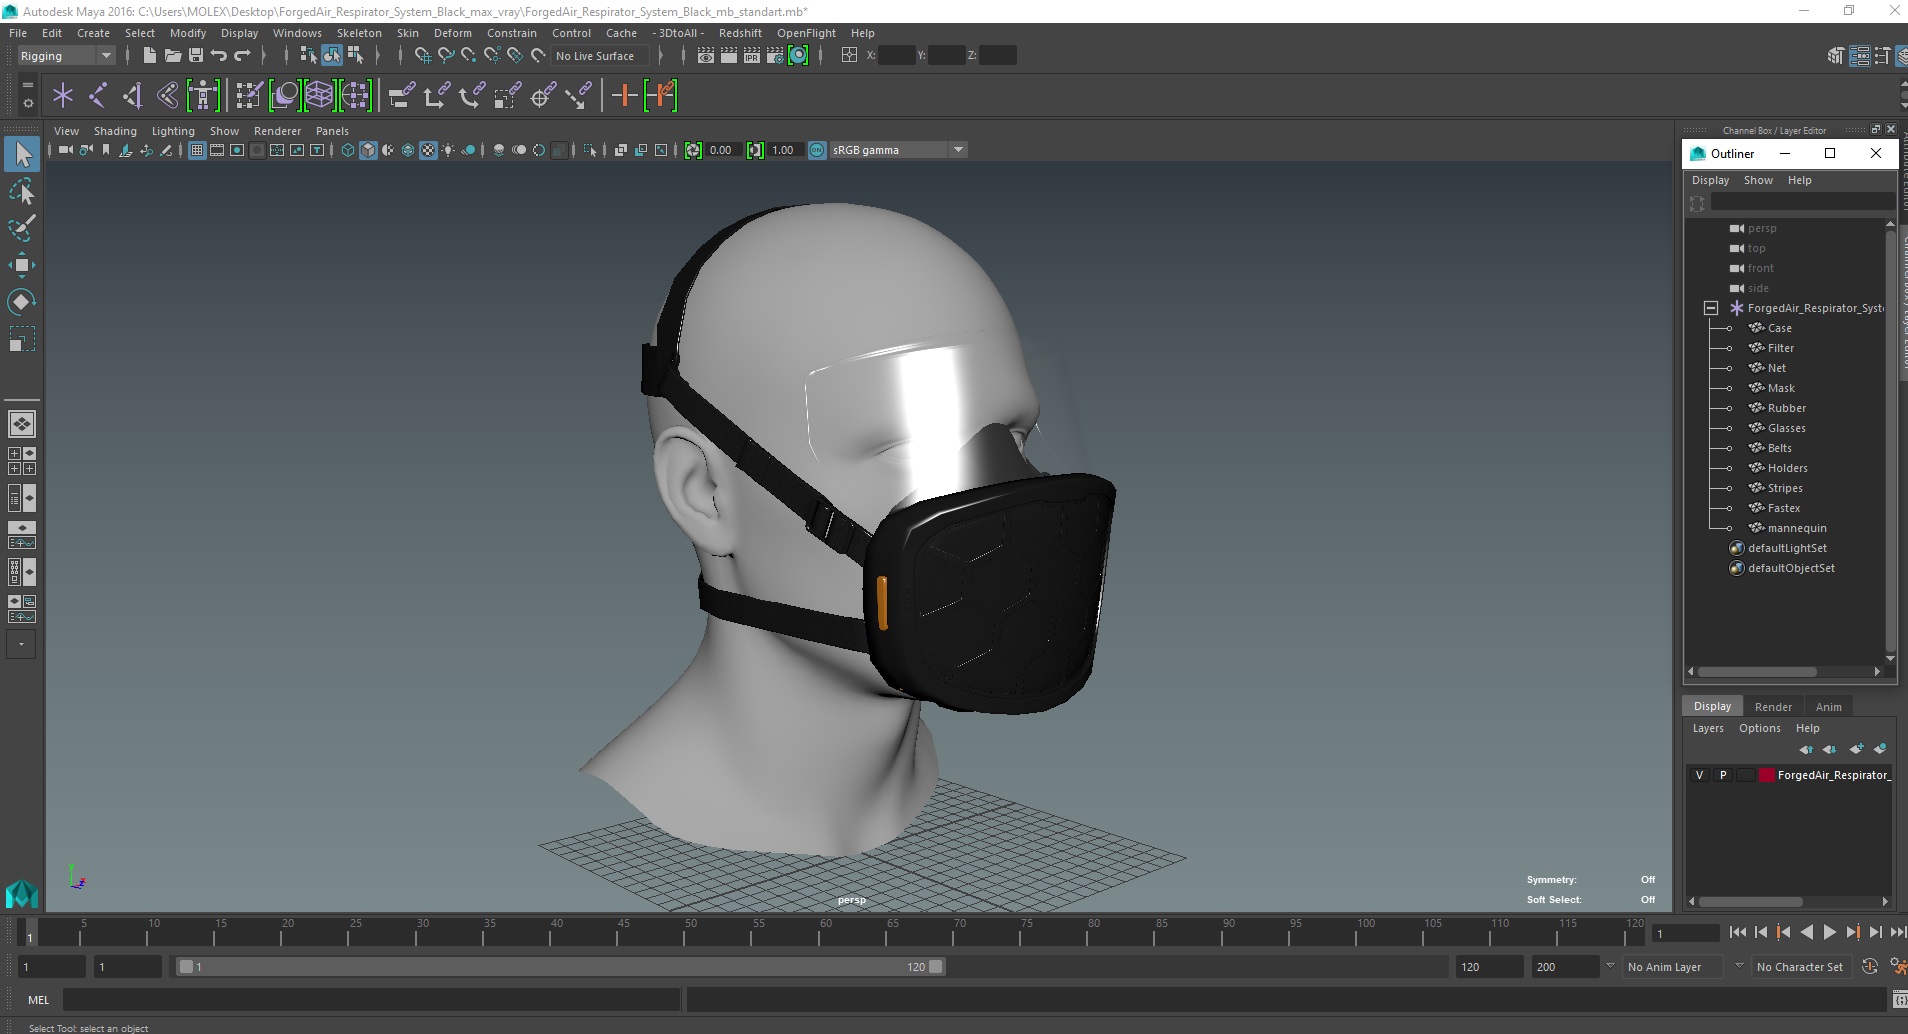The height and width of the screenshot is (1034, 1908).
Task: Toggle V visibility of ForgedAir_Respirator layer
Action: click(x=1699, y=775)
